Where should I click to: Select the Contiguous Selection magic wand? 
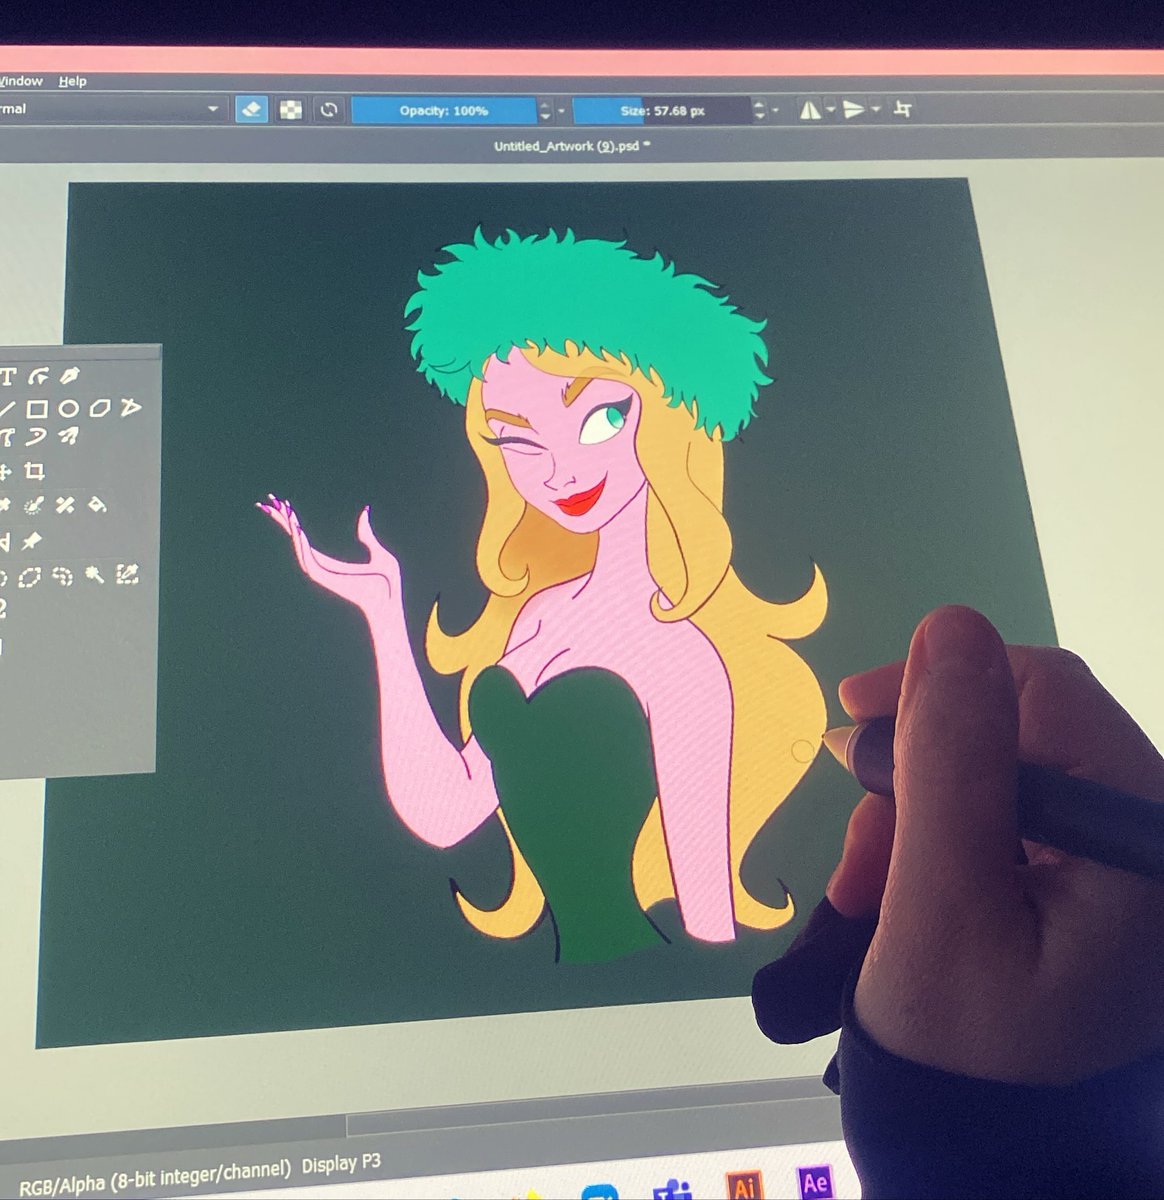[x=95, y=574]
